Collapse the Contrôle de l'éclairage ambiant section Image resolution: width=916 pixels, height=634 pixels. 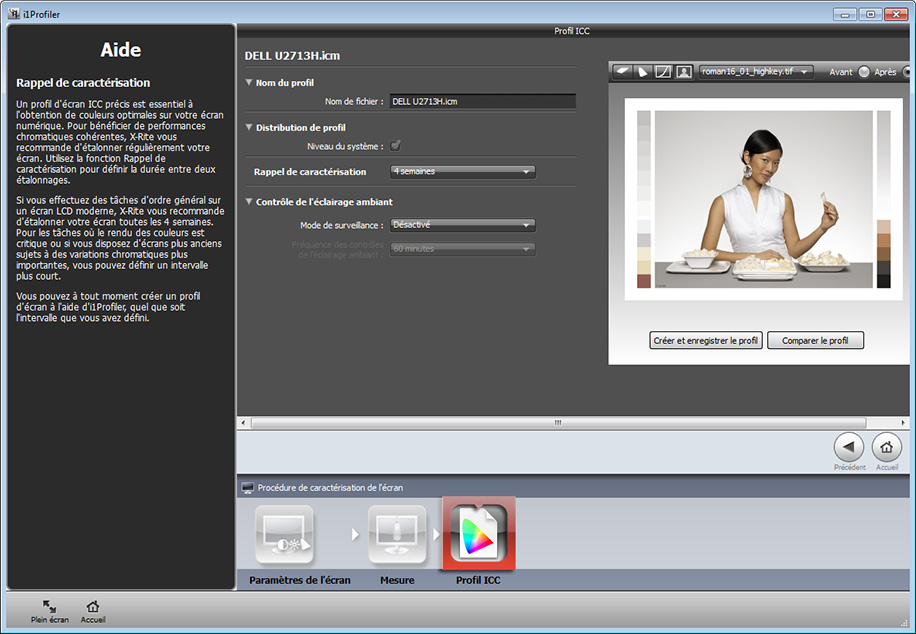point(249,202)
